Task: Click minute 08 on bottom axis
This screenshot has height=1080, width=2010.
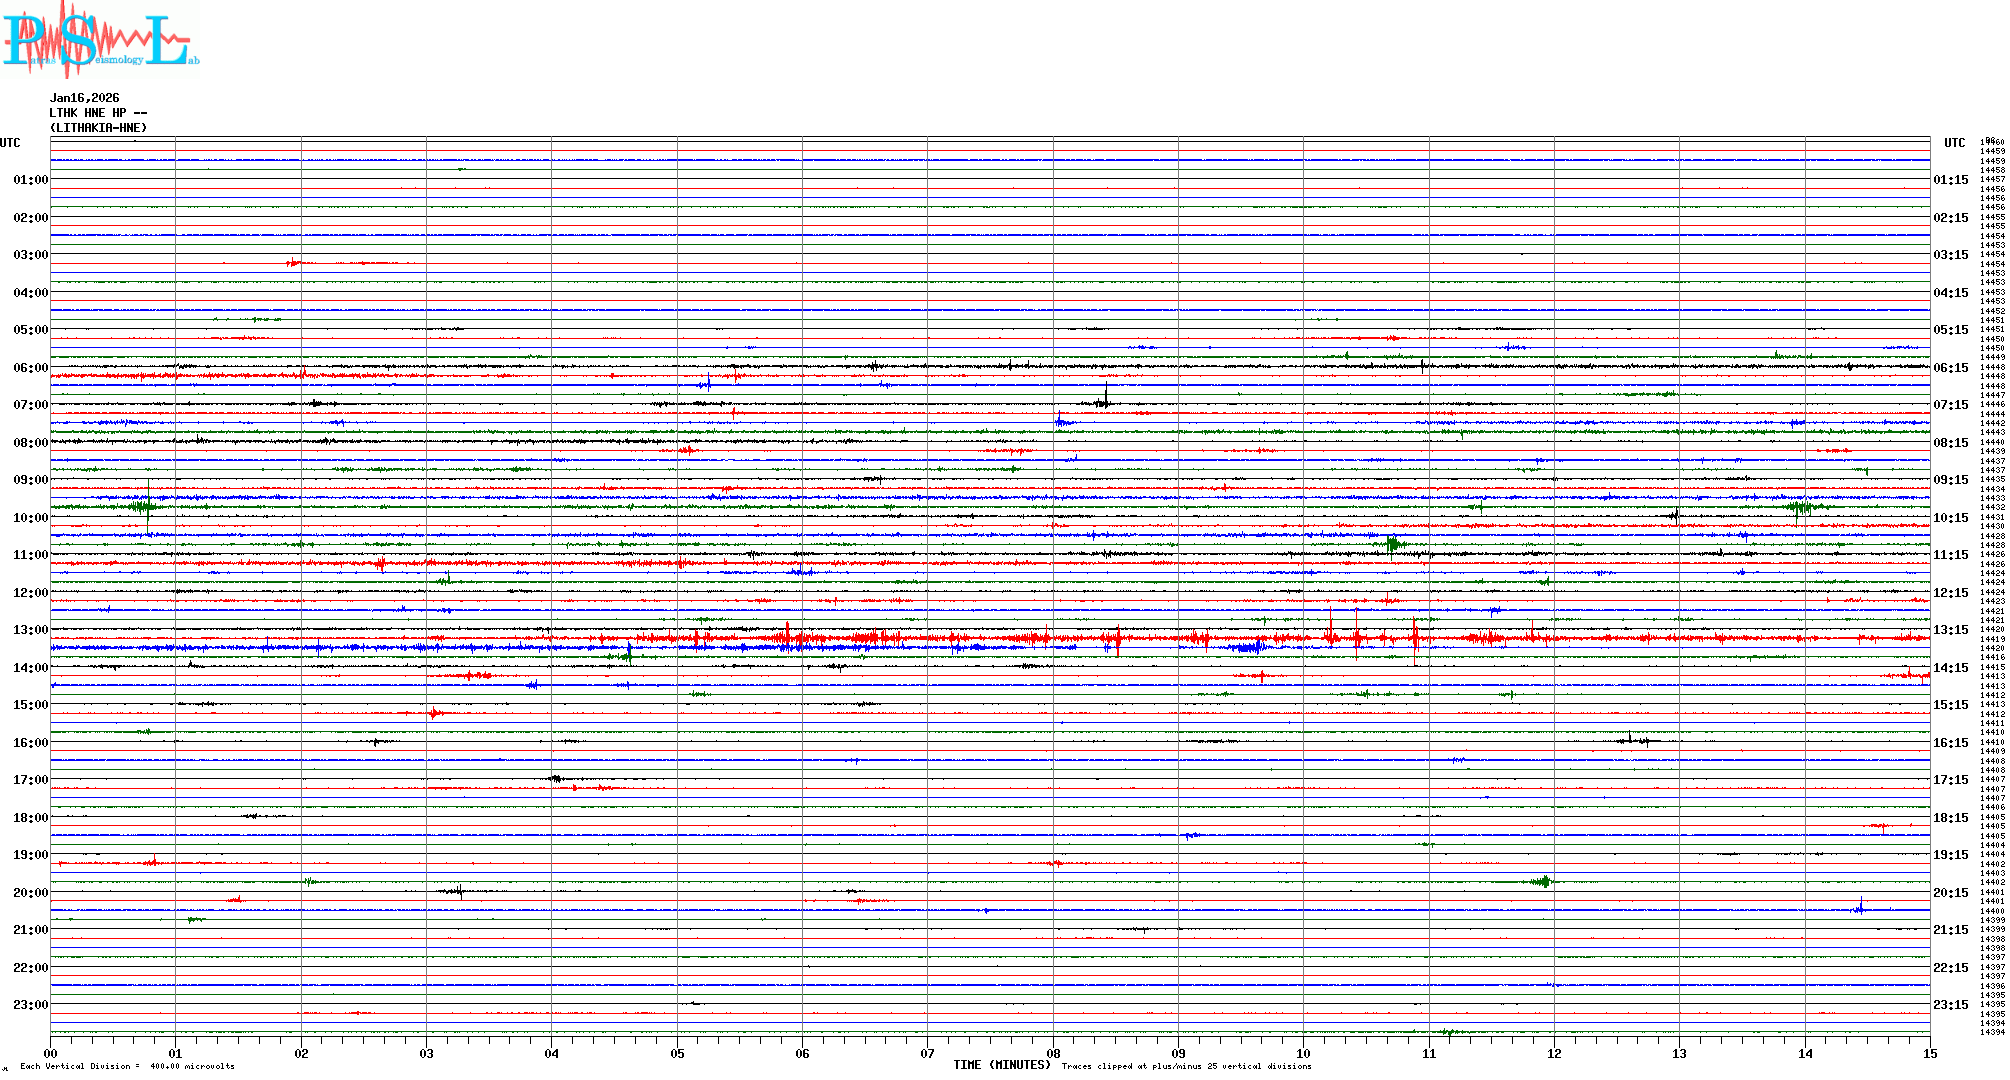Action: [1053, 1053]
